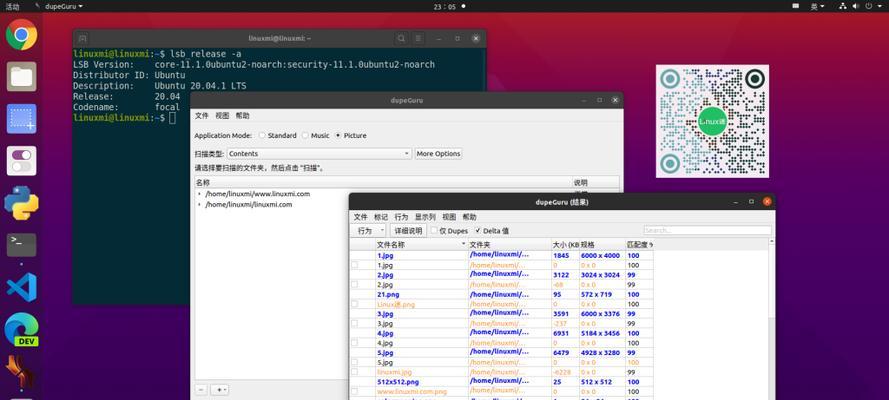The width and height of the screenshot is (889, 400).
Task: Expand the /home/linuxmi/linuxmi.com folder entry
Action: coord(200,205)
